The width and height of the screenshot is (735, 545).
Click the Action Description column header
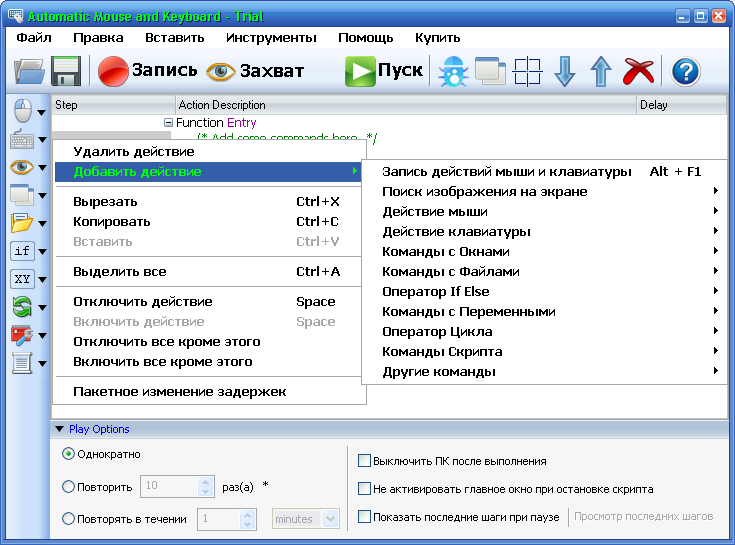[406, 105]
